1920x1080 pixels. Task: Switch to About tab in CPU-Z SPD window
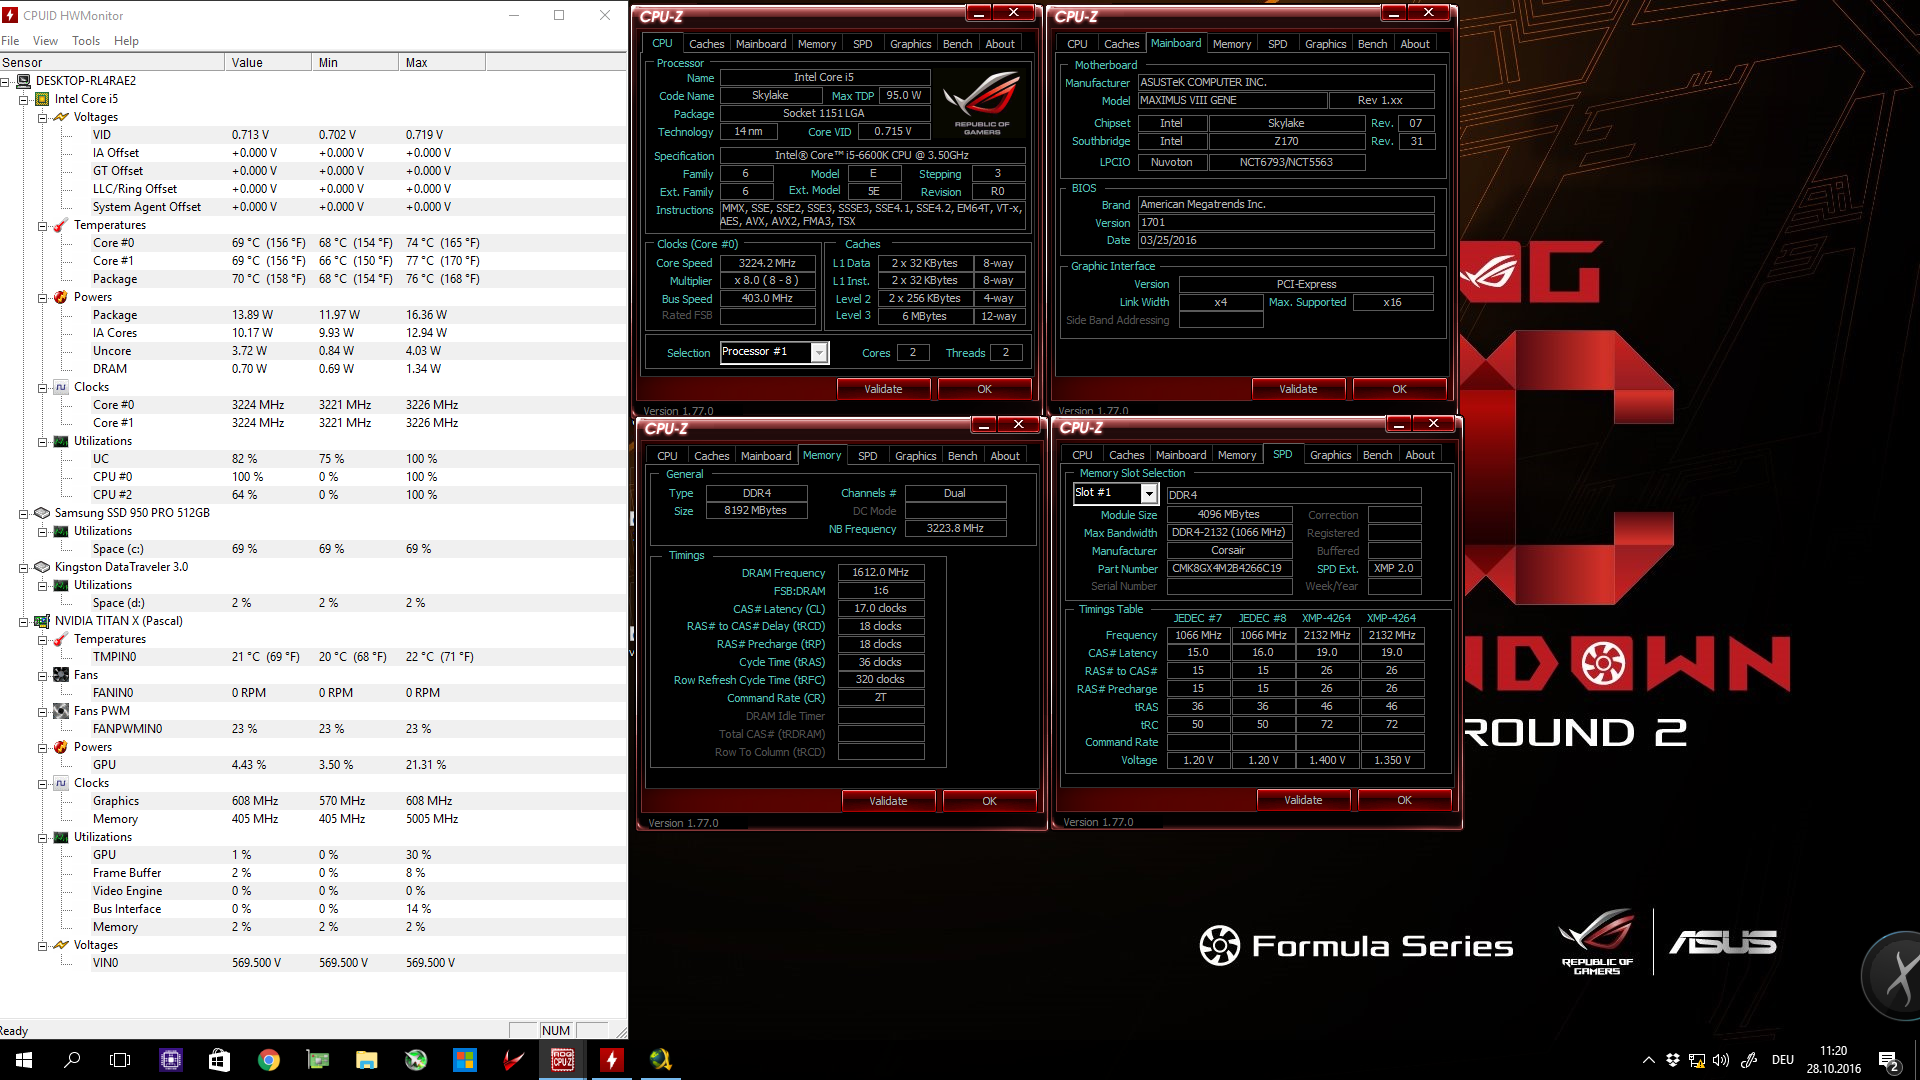click(1420, 455)
